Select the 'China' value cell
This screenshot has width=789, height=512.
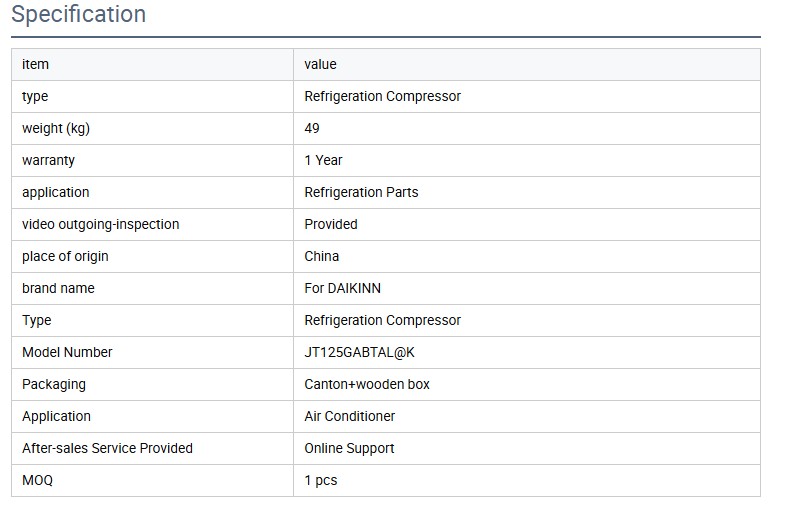[x=322, y=256]
